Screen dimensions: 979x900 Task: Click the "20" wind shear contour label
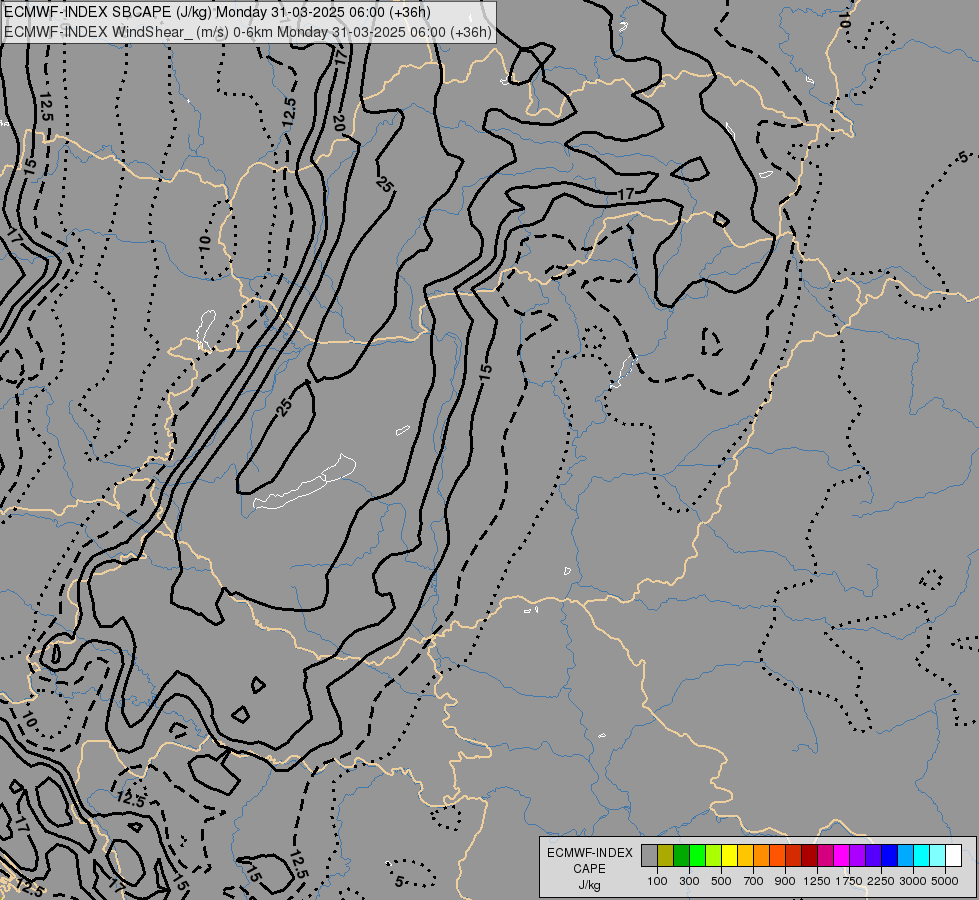click(339, 123)
